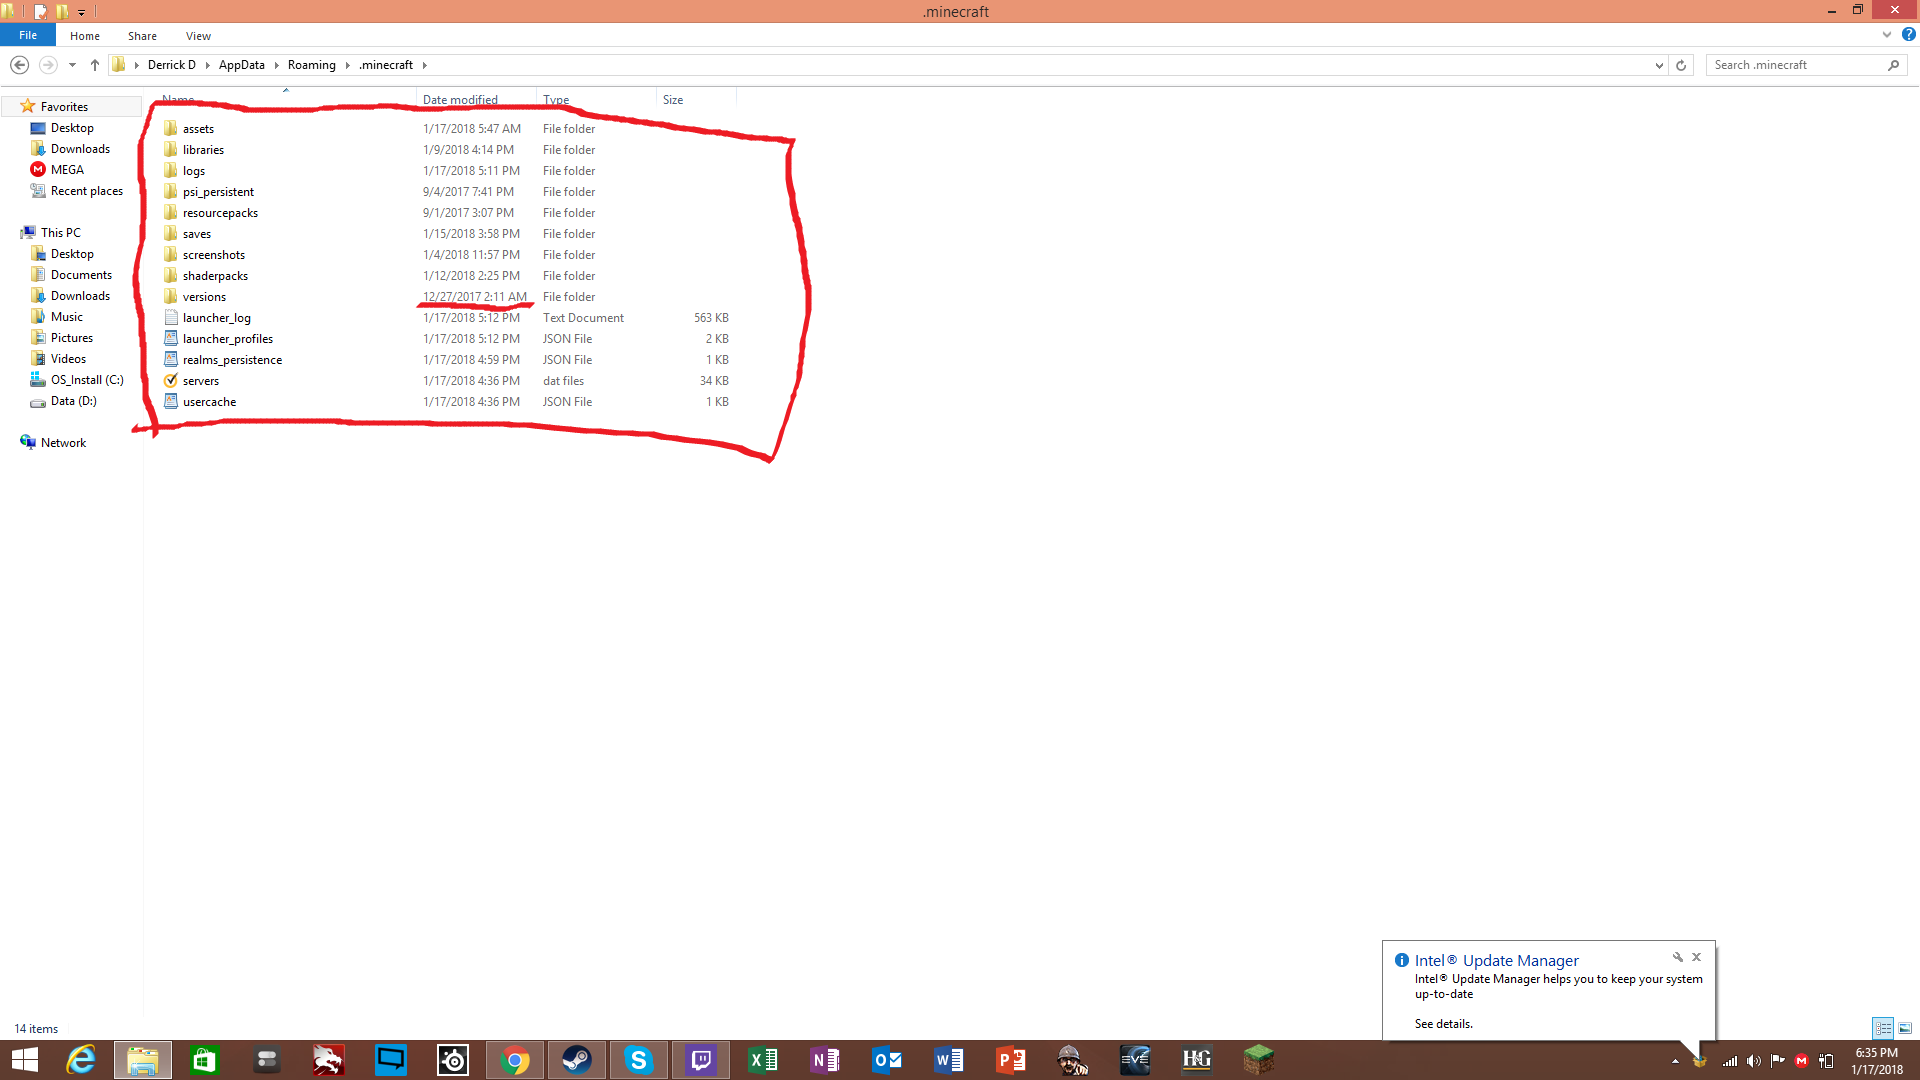
Task: Select the shaderpacks folder icon
Action: (x=171, y=276)
